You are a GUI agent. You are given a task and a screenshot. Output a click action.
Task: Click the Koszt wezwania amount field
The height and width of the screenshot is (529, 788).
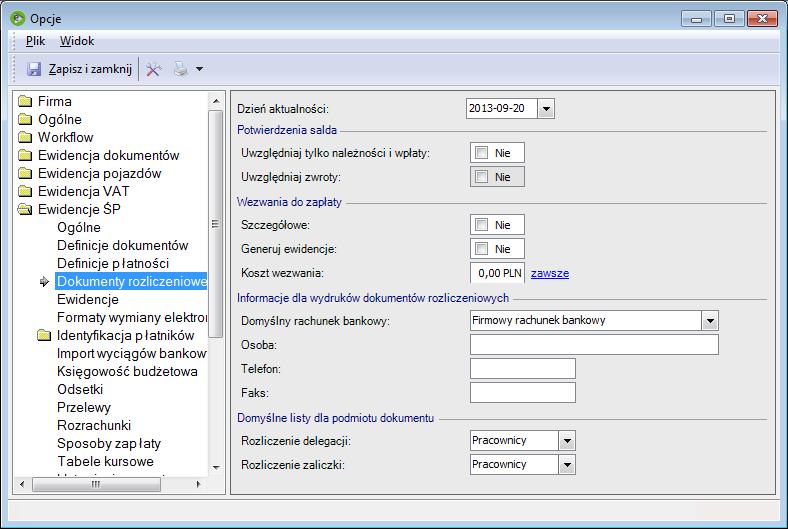click(x=498, y=273)
